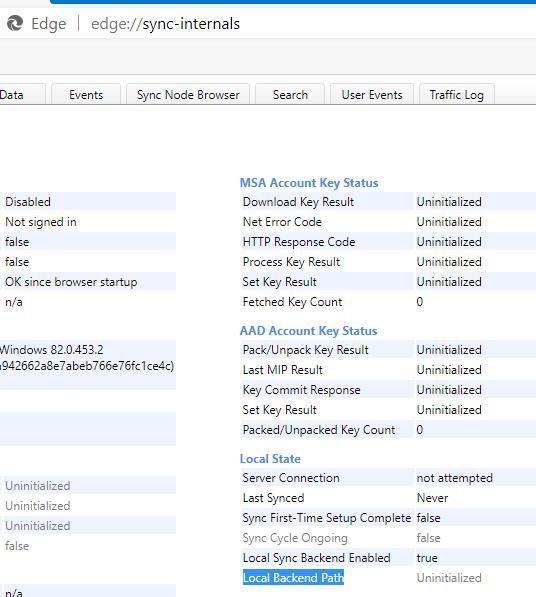
Task: Open the Traffic Log tab
Action: click(x=457, y=94)
